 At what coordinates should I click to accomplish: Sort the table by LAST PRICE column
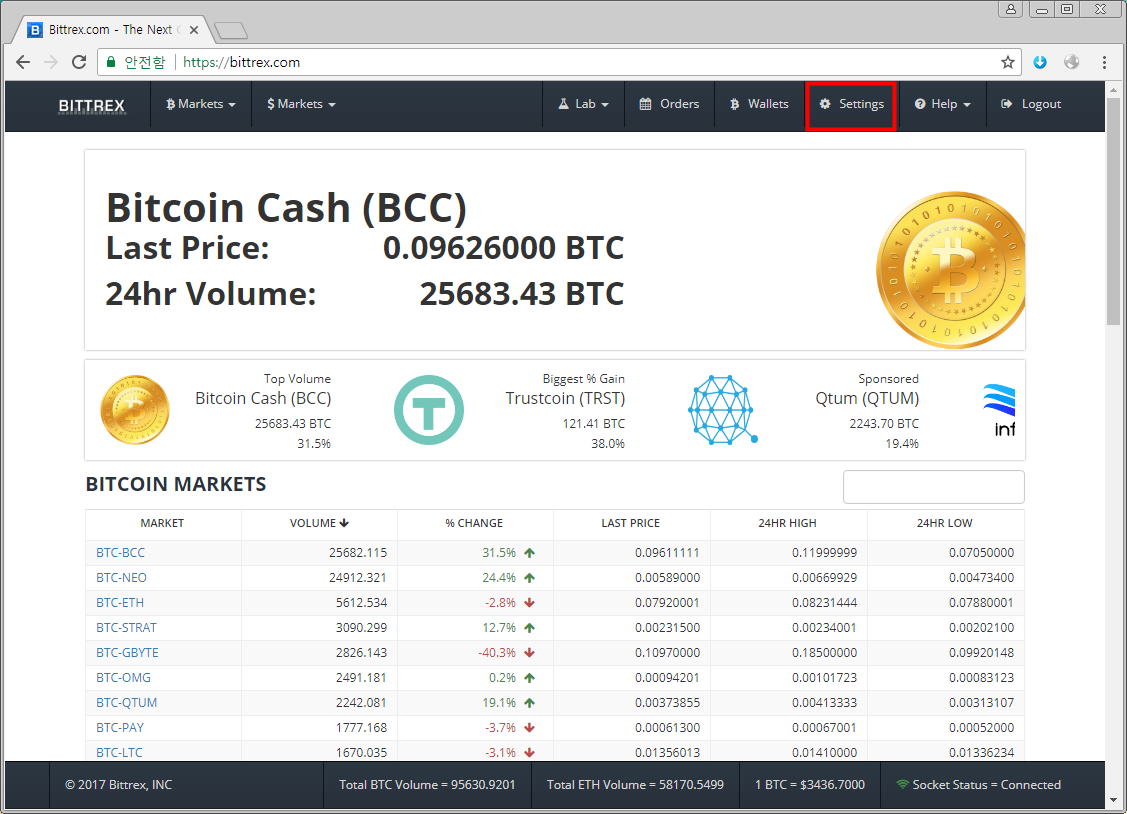(630, 523)
